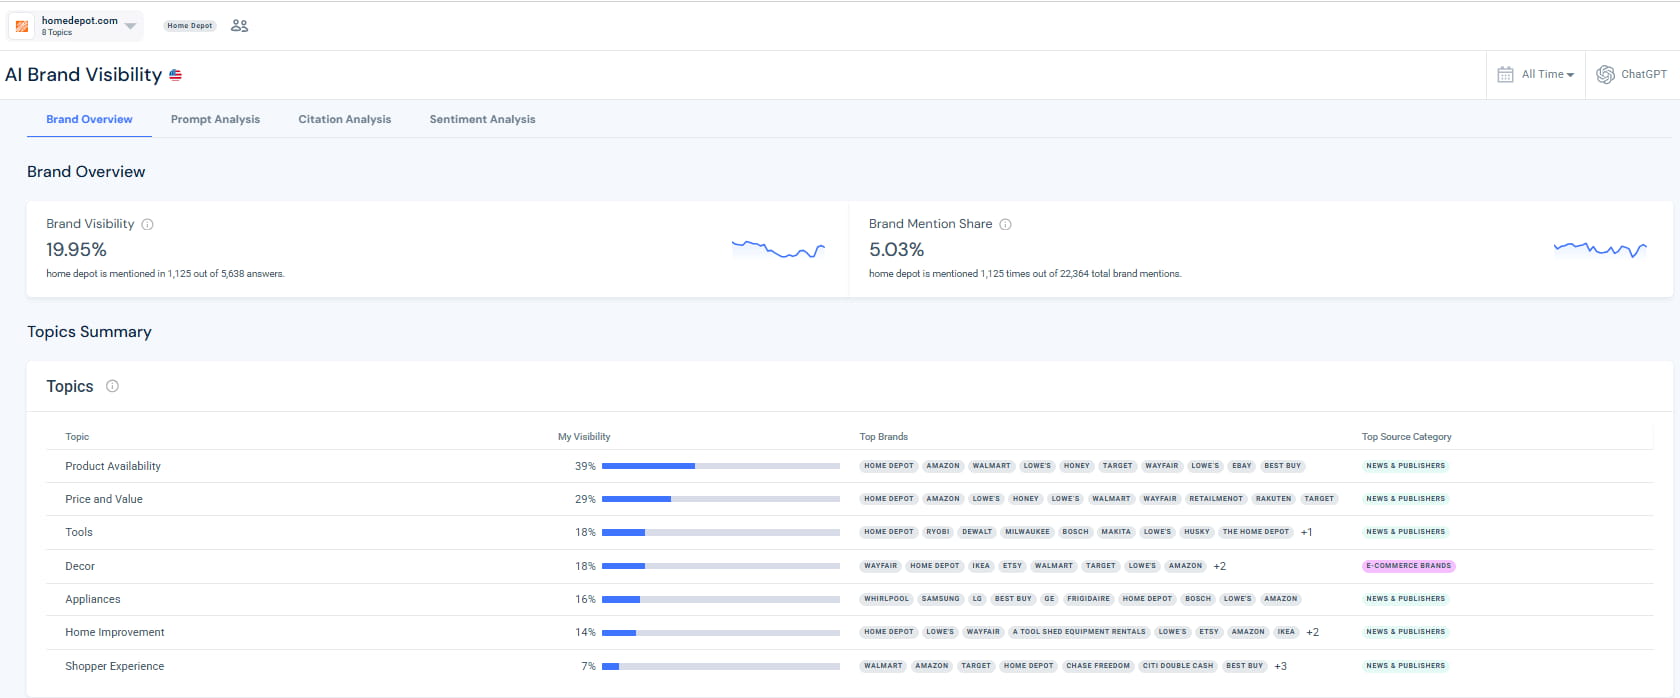Show Brand Mention Share info icon

(x=1006, y=224)
